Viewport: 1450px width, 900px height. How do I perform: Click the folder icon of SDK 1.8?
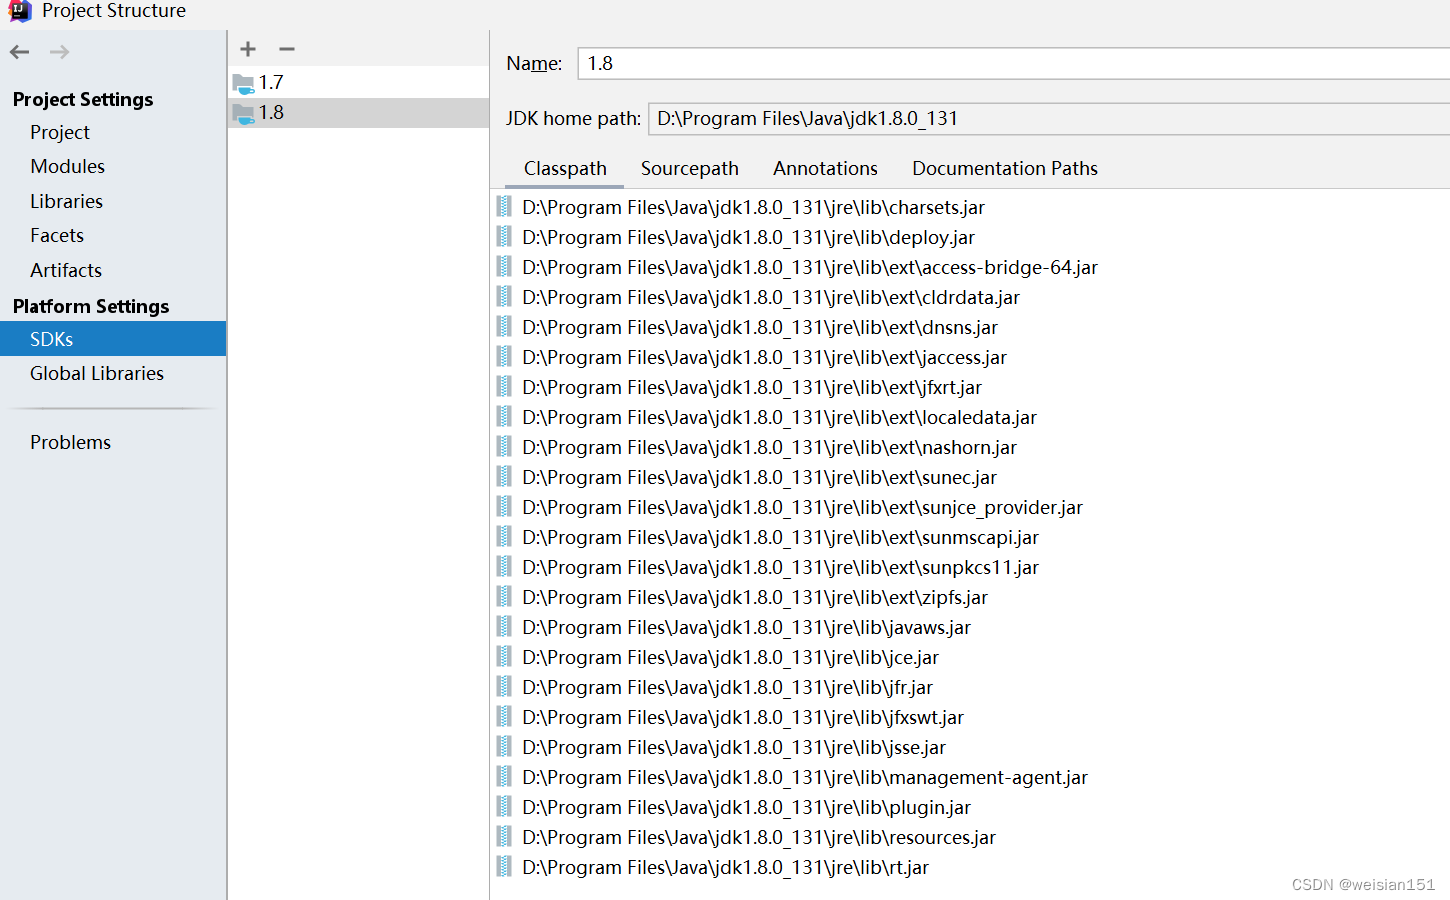(243, 113)
